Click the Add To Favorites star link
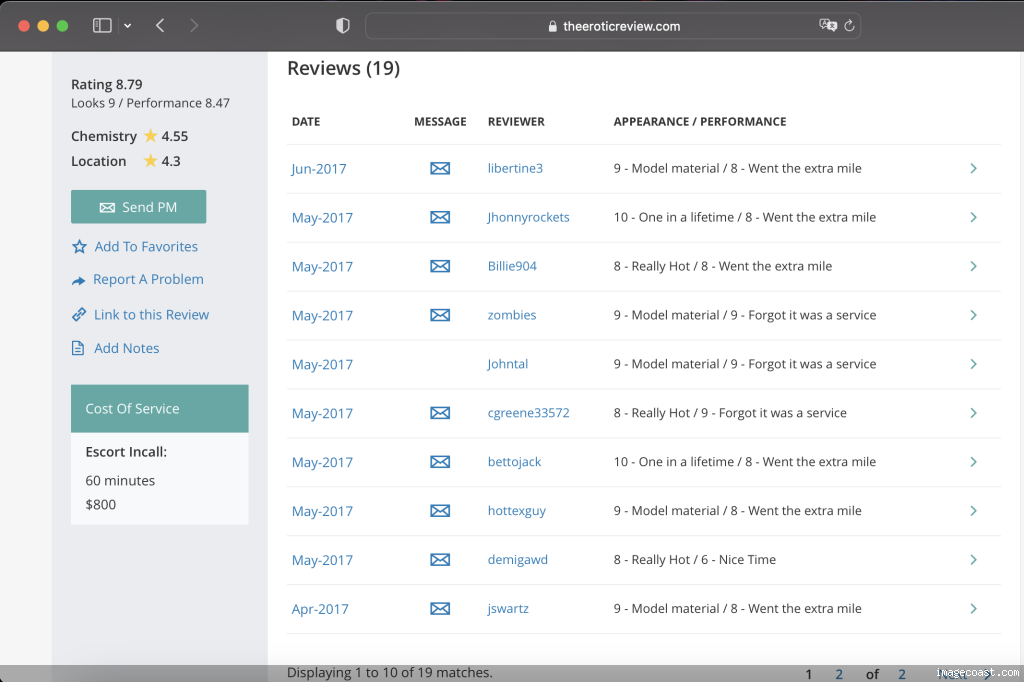Image resolution: width=1024 pixels, height=682 pixels. [x=145, y=247]
